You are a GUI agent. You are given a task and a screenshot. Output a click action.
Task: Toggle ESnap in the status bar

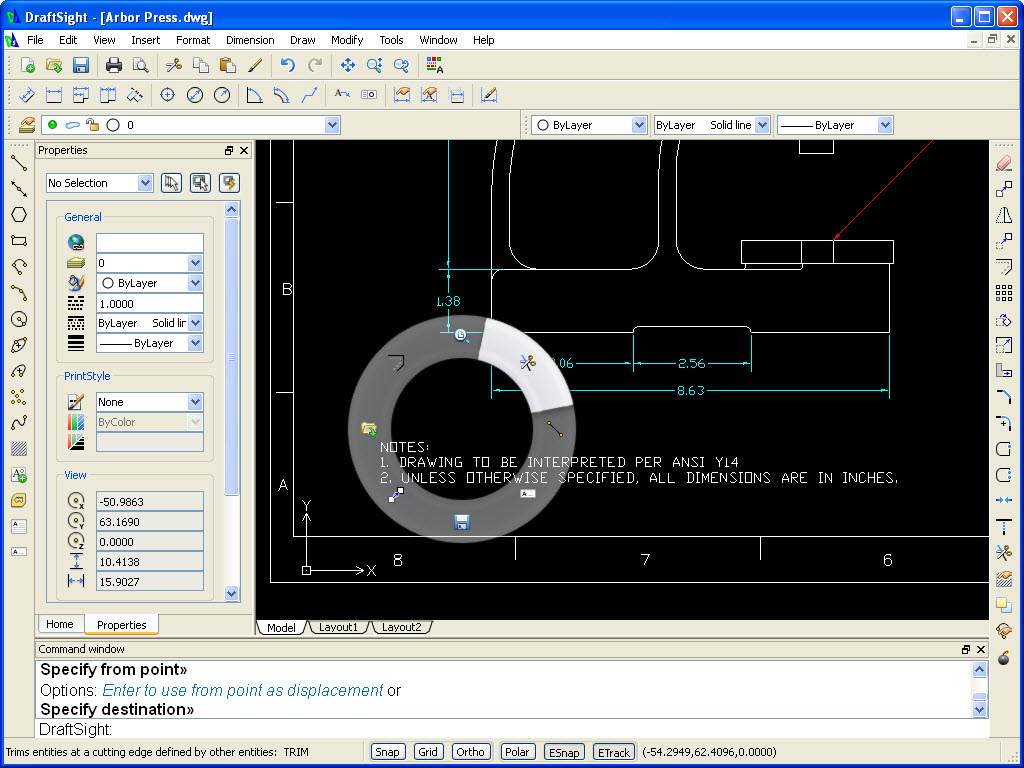pos(562,752)
